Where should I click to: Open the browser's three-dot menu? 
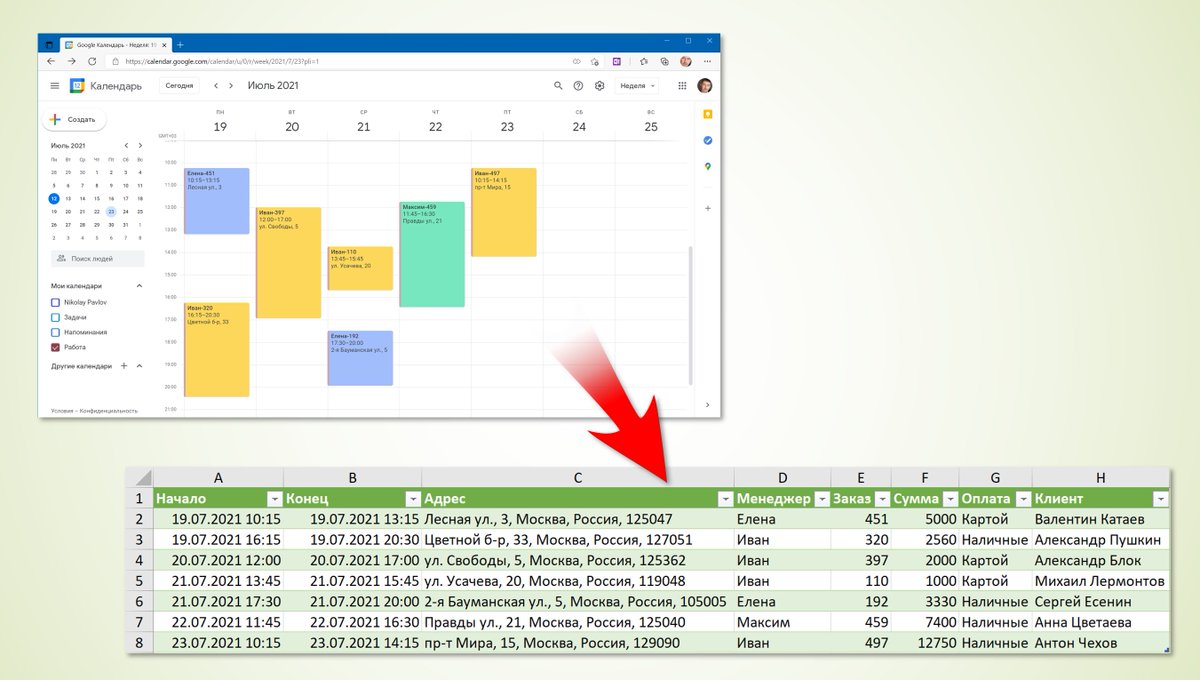point(707,60)
